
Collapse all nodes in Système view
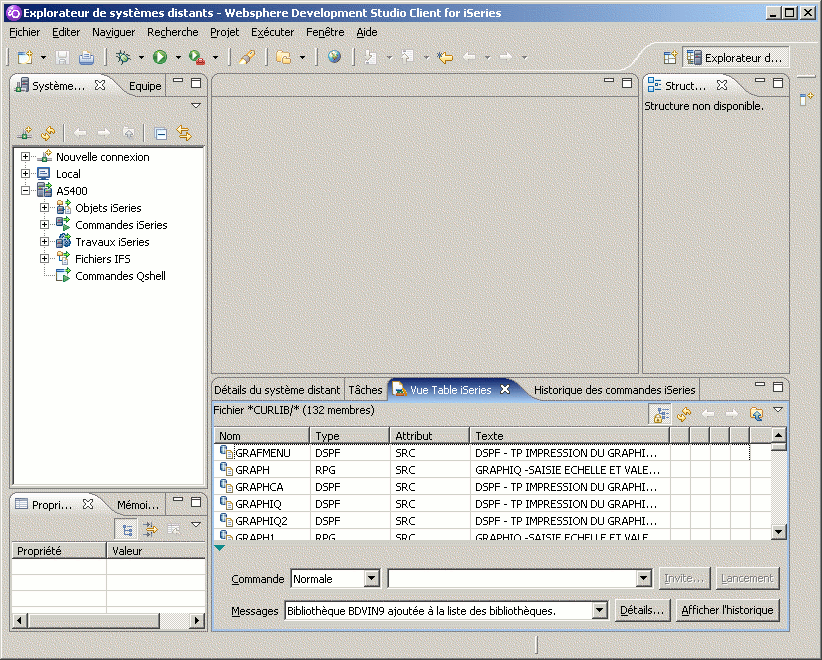160,133
